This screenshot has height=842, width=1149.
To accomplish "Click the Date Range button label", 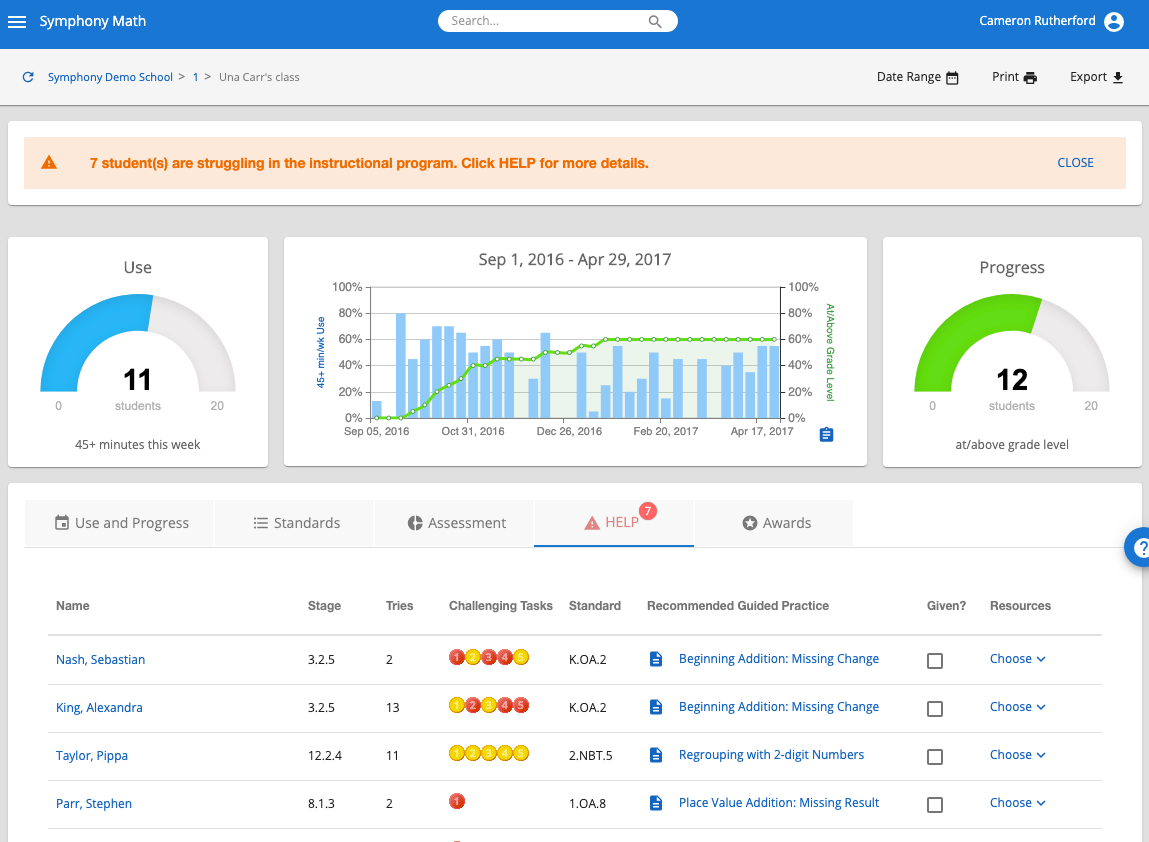I will tap(909, 77).
